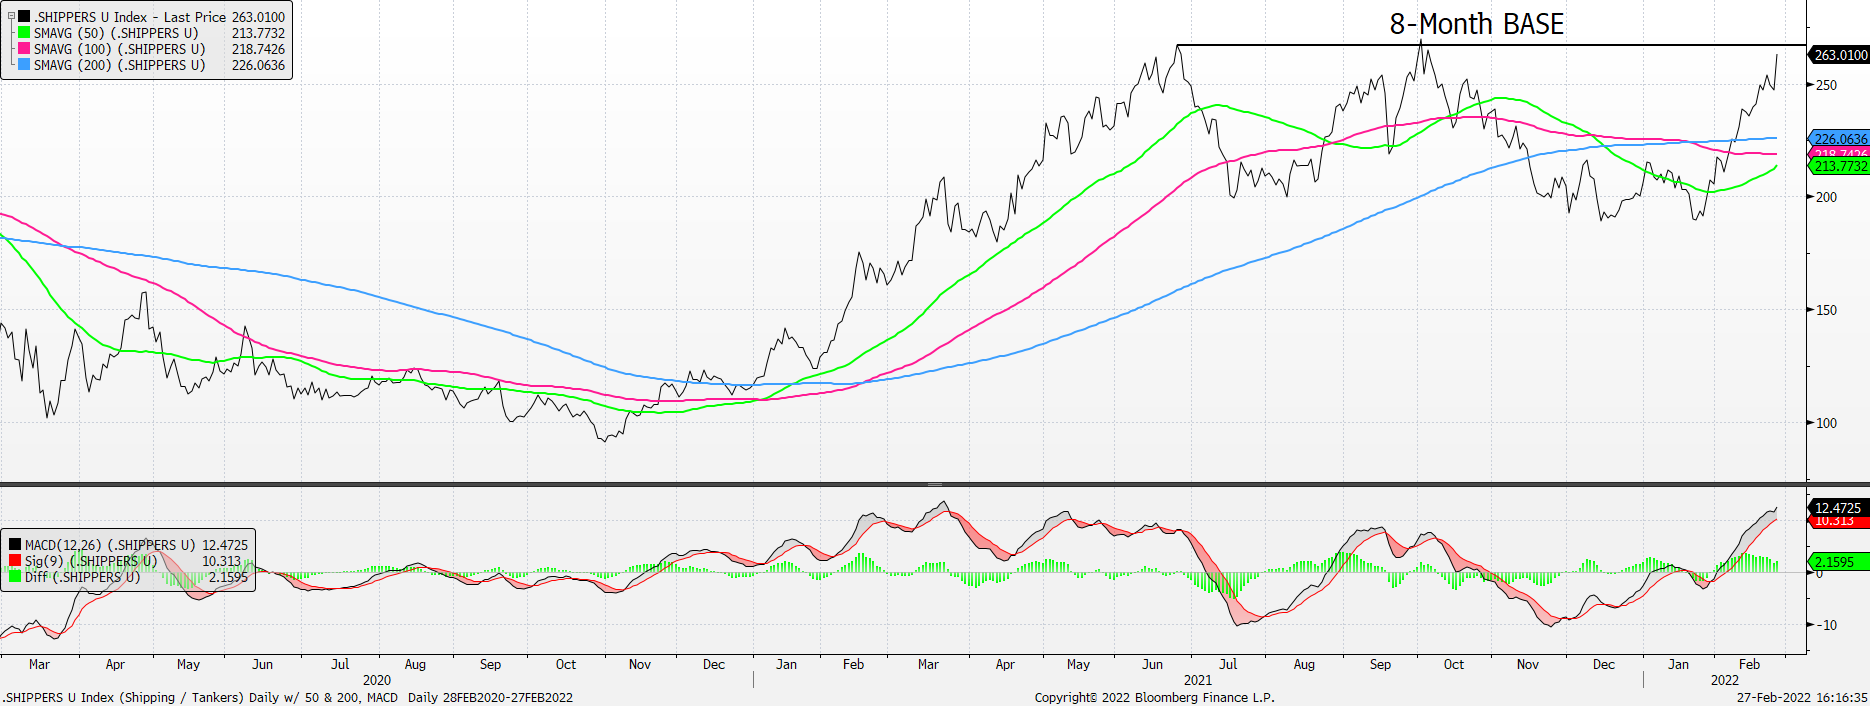This screenshot has height=706, width=1870.
Task: Click the legend value 263.0100
Action: pos(258,17)
